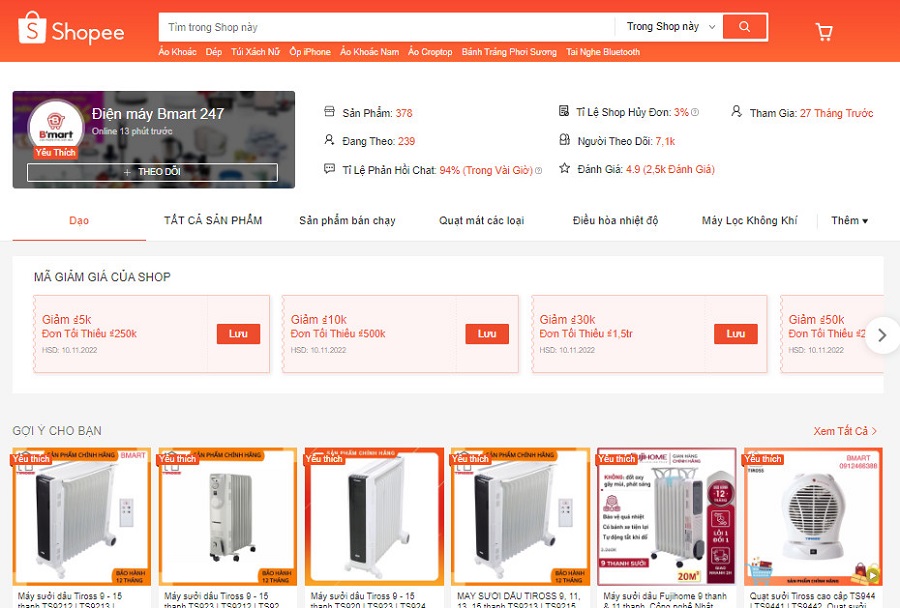900x608 pixels.
Task: Click the Tai Nghe Bluetooth suggestion link
Action: [603, 52]
